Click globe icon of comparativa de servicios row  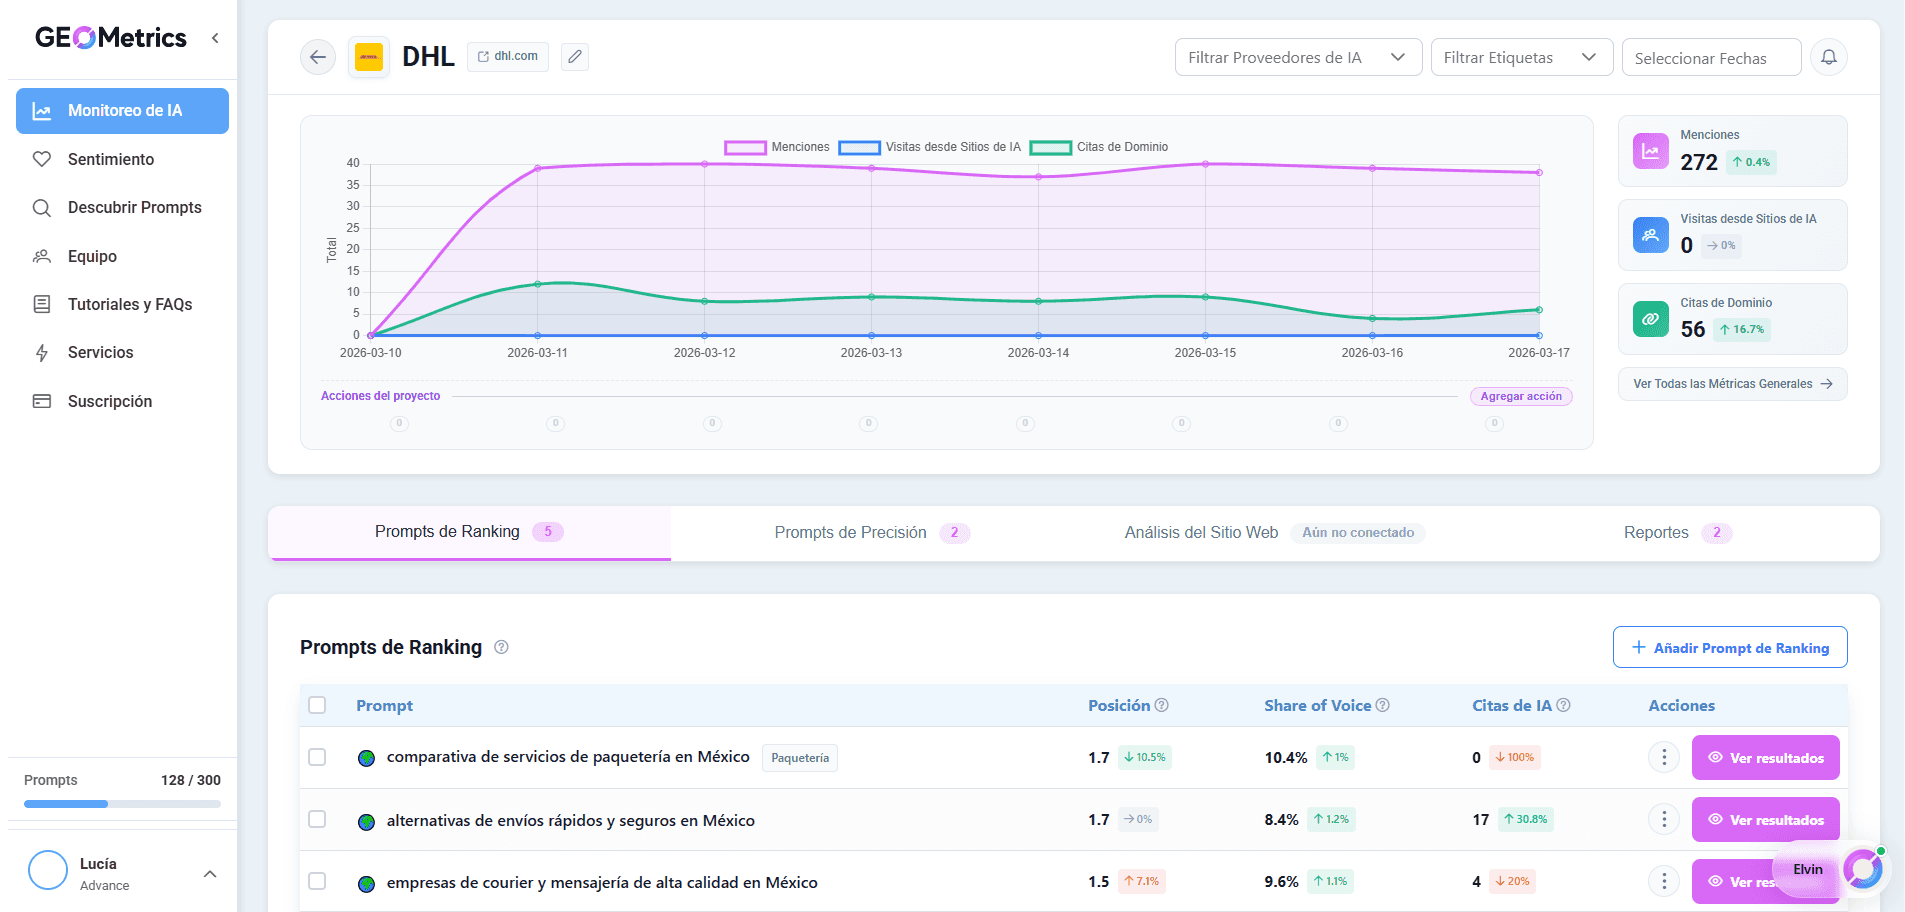pos(366,758)
